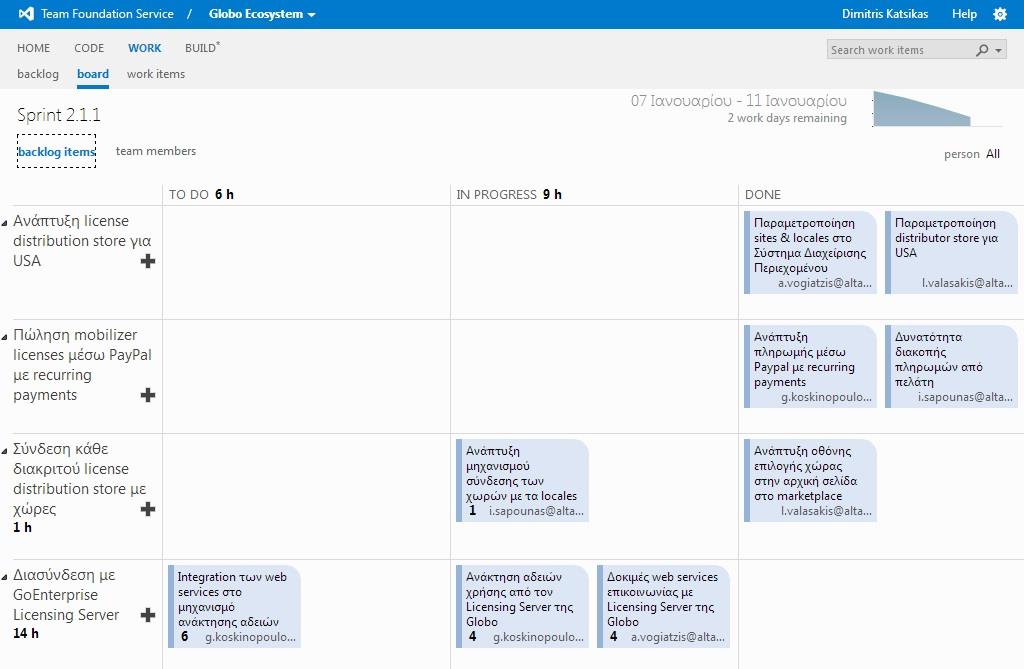Viewport: 1024px width, 669px height.
Task: Change person filter 'All'
Action: coord(993,154)
